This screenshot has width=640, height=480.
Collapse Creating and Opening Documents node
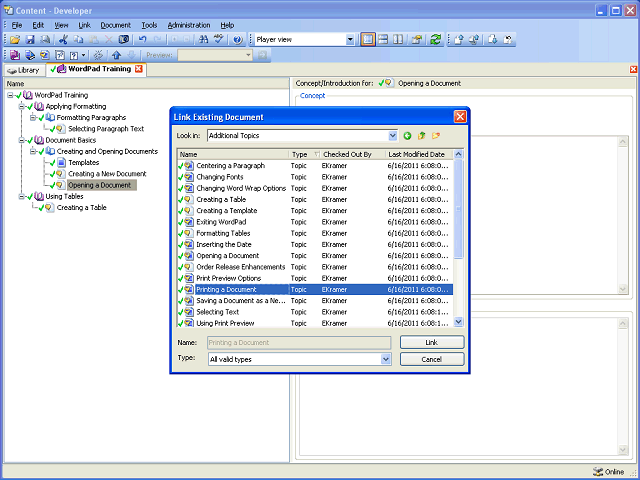(33, 151)
